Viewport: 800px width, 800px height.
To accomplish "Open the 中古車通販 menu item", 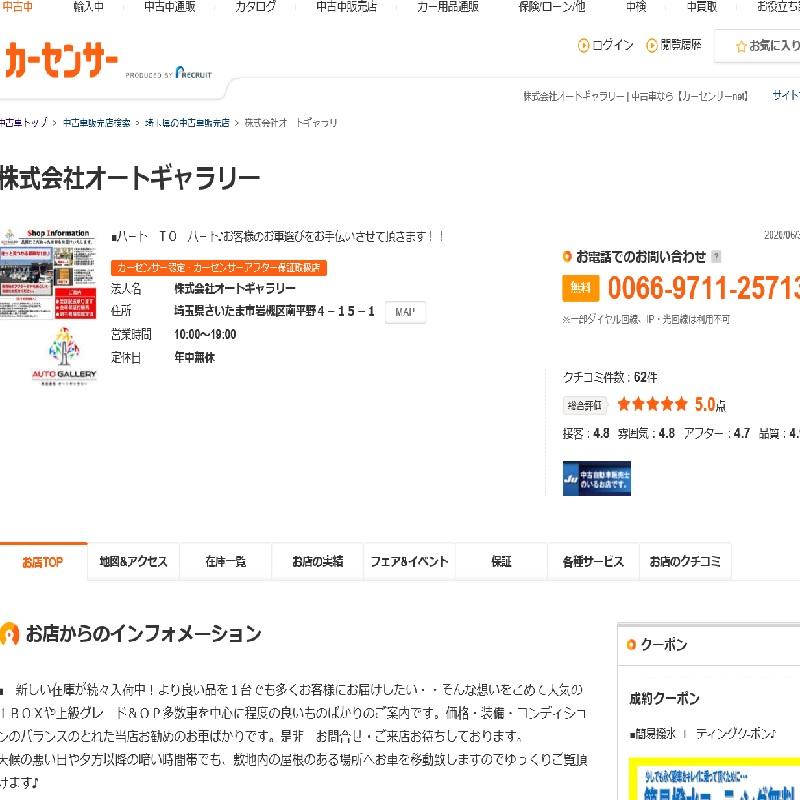I will tap(169, 7).
